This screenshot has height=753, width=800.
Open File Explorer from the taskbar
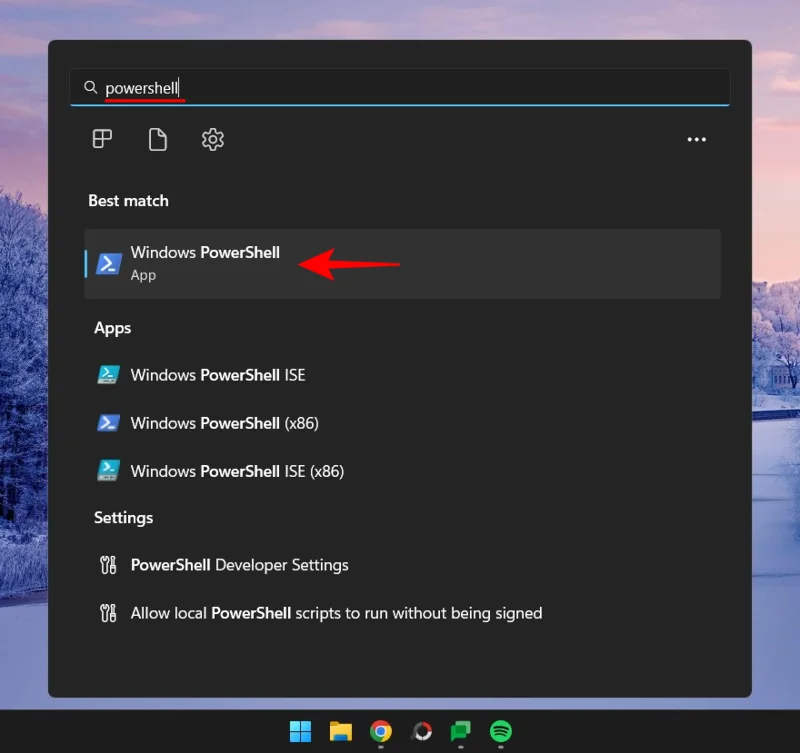click(340, 732)
